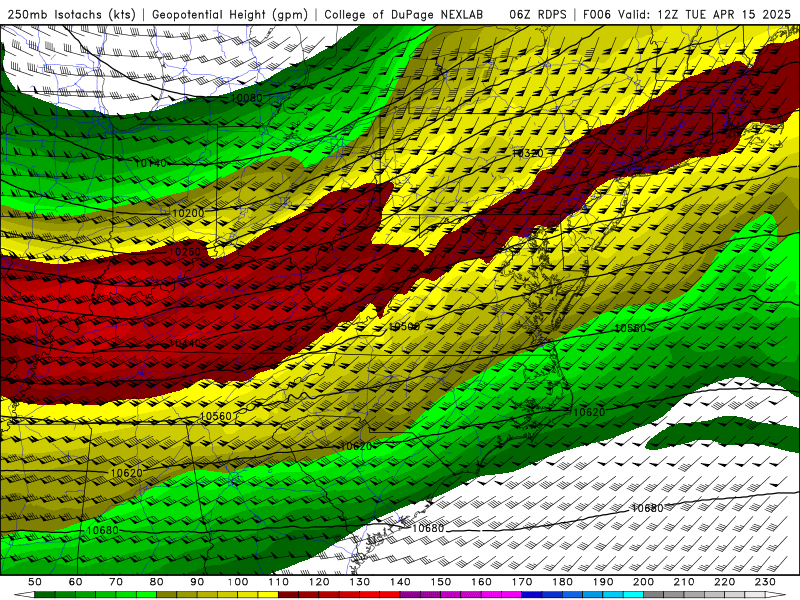Click the 180 value on the color scale
The width and height of the screenshot is (800, 600).
click(562, 582)
